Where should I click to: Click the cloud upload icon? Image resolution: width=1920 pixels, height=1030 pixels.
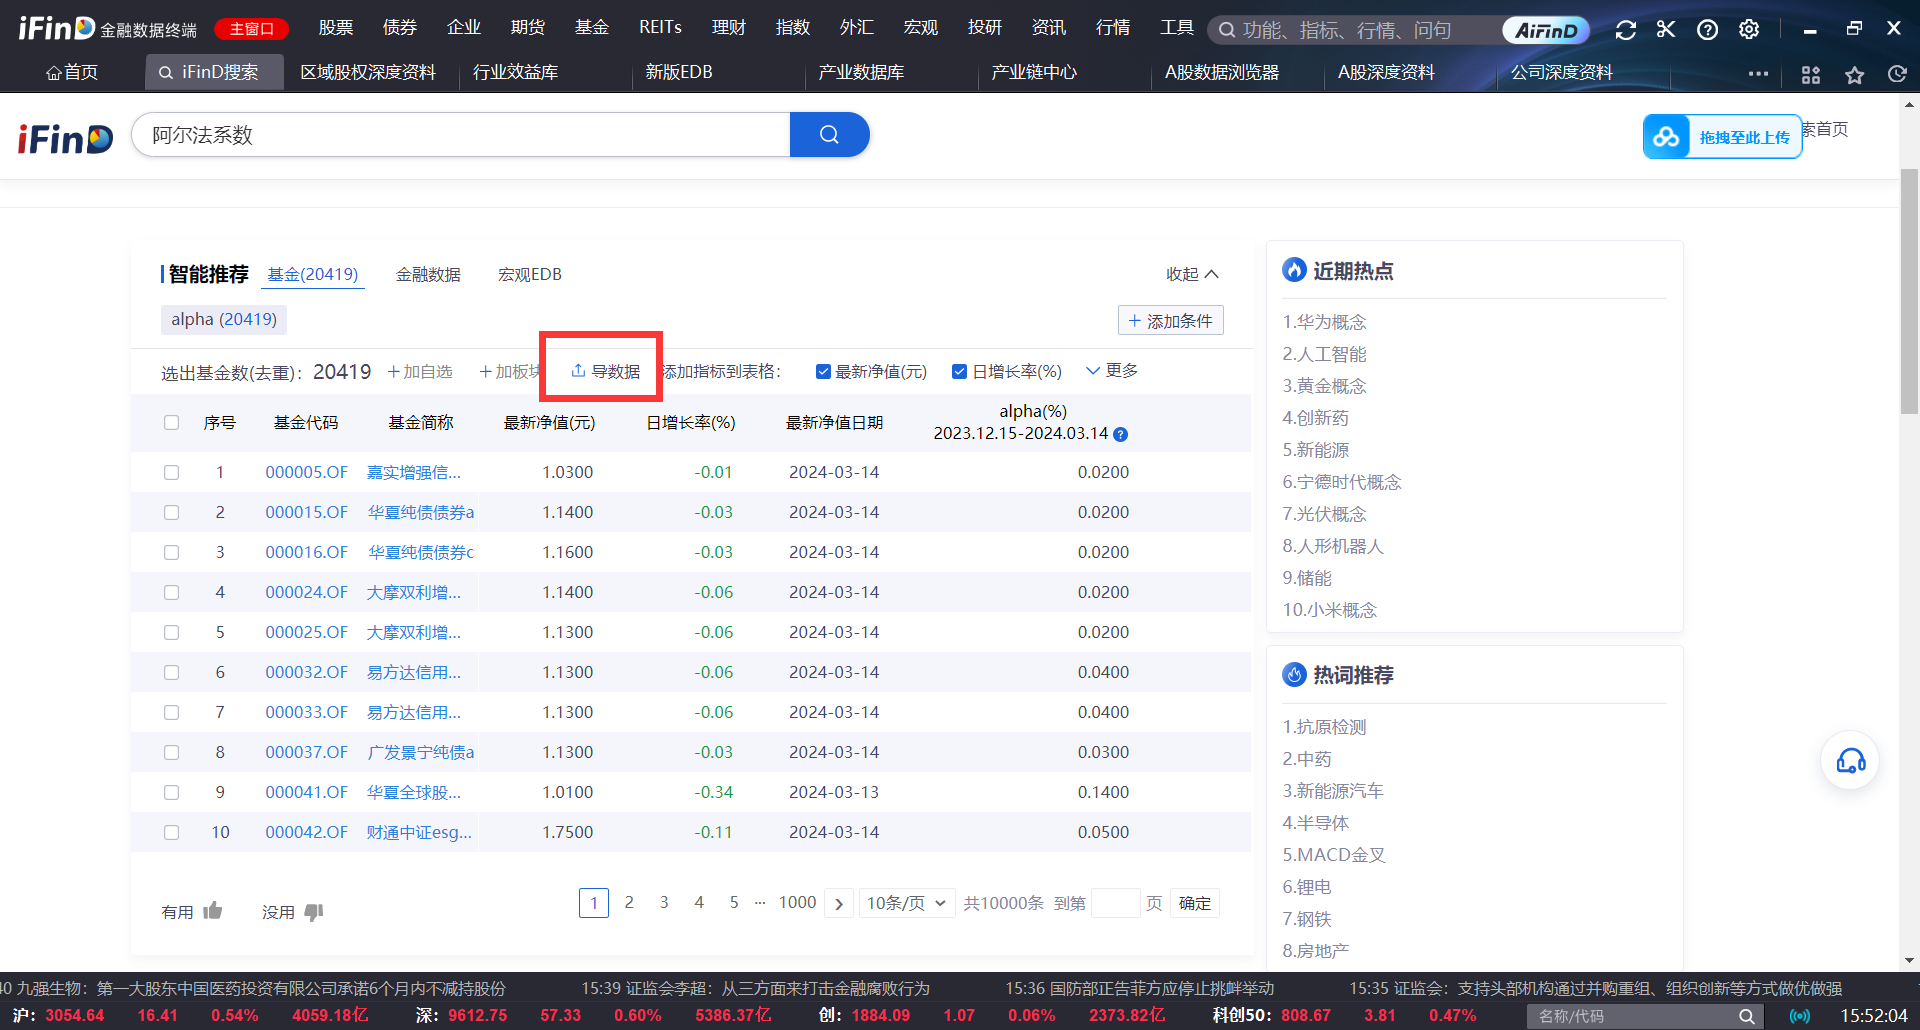[x=1666, y=137]
